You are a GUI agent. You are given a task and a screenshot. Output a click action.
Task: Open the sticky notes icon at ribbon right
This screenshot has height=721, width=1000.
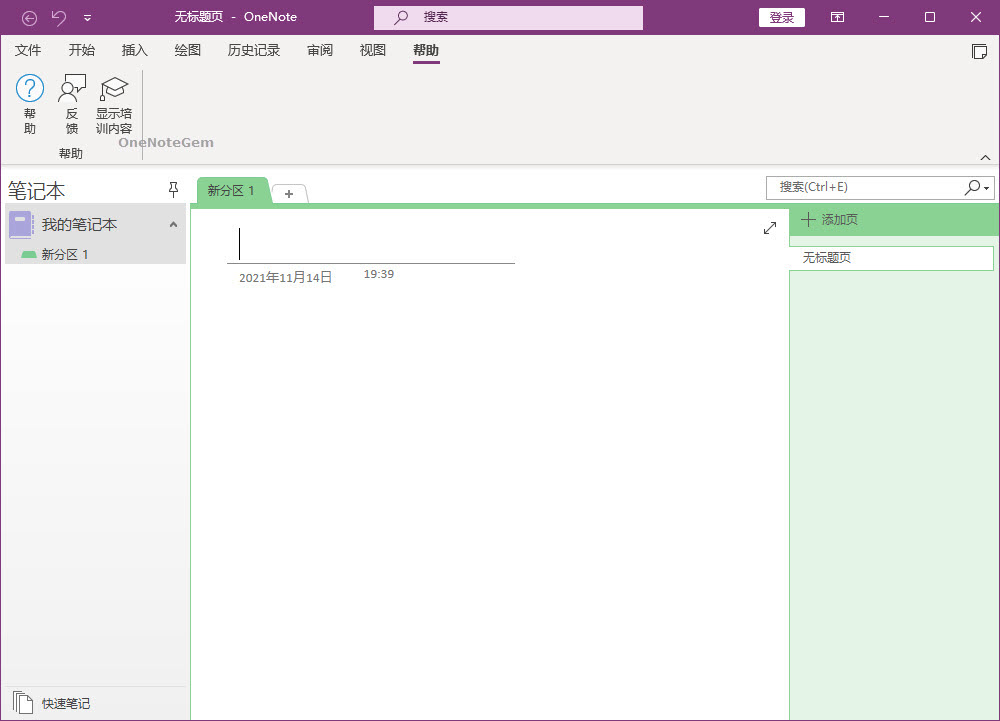point(979,51)
